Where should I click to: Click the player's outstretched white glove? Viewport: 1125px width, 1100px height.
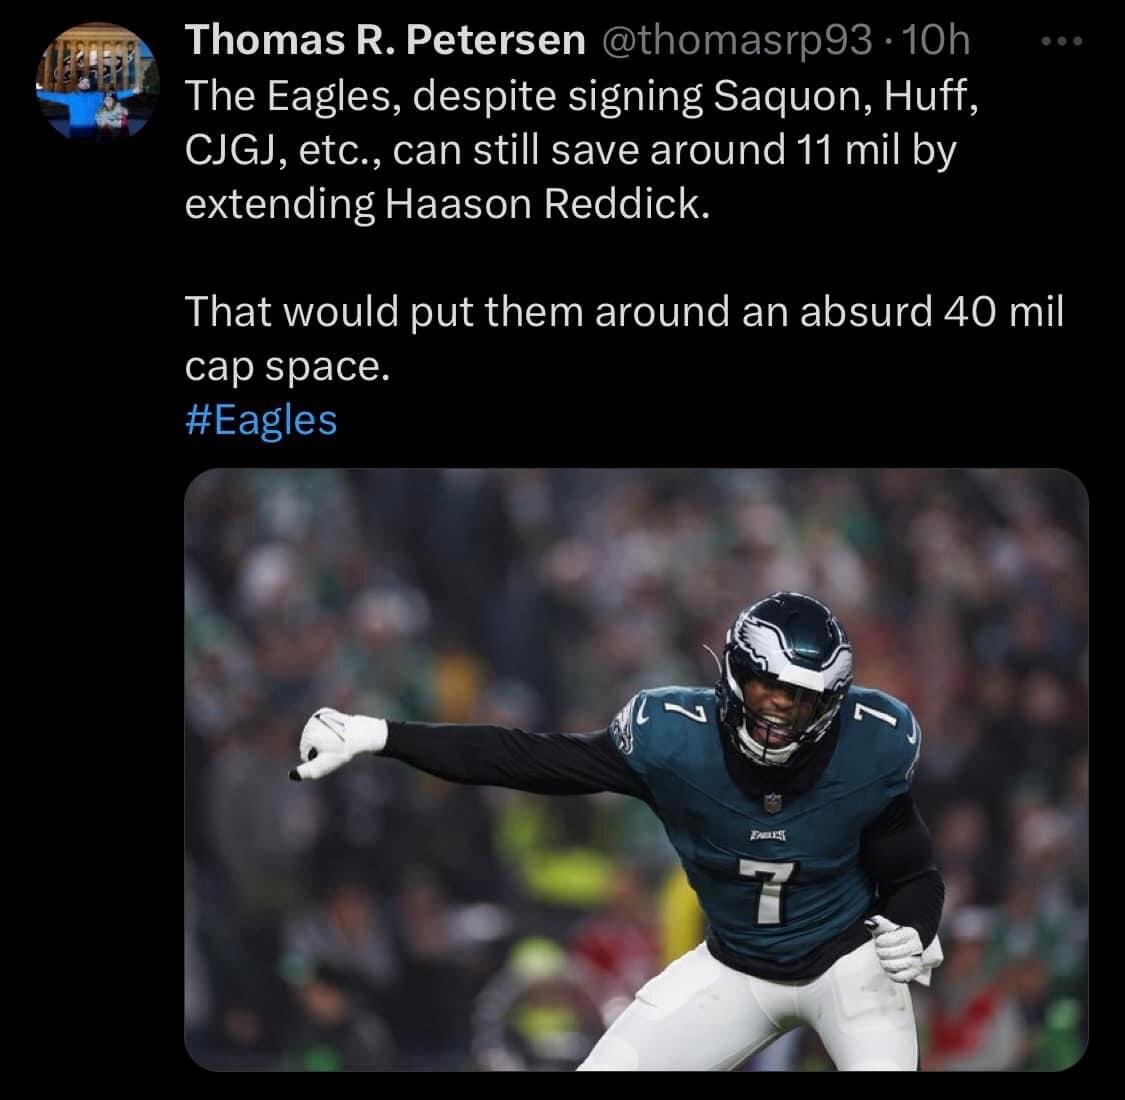(x=337, y=743)
